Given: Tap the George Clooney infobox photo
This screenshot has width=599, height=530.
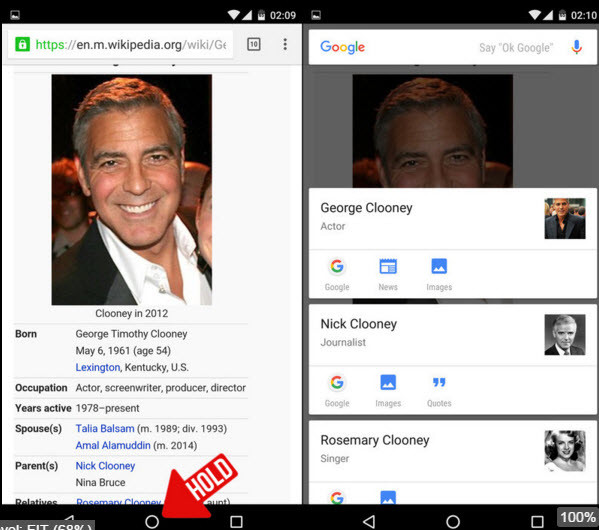Looking at the screenshot, I should [x=132, y=190].
